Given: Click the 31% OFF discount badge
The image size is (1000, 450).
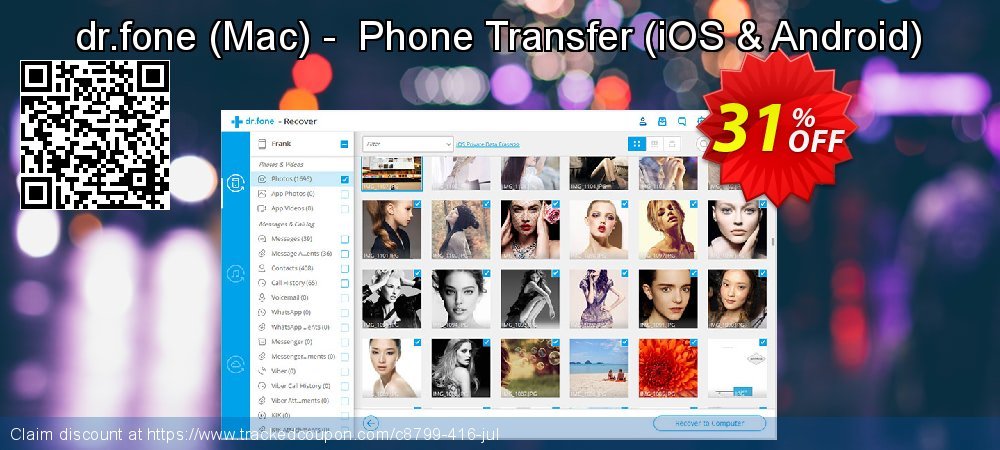Looking at the screenshot, I should (777, 127).
